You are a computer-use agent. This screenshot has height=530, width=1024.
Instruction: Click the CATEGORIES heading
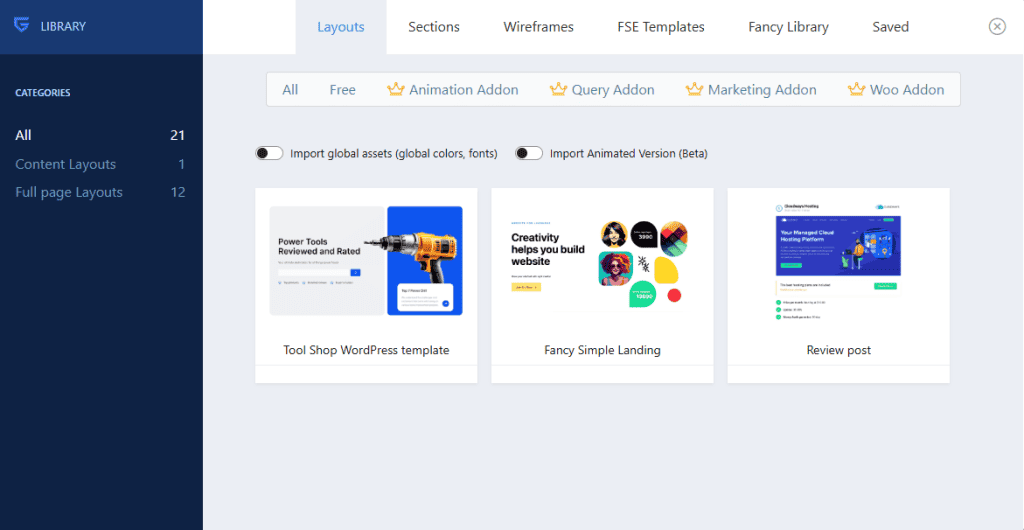coord(42,93)
